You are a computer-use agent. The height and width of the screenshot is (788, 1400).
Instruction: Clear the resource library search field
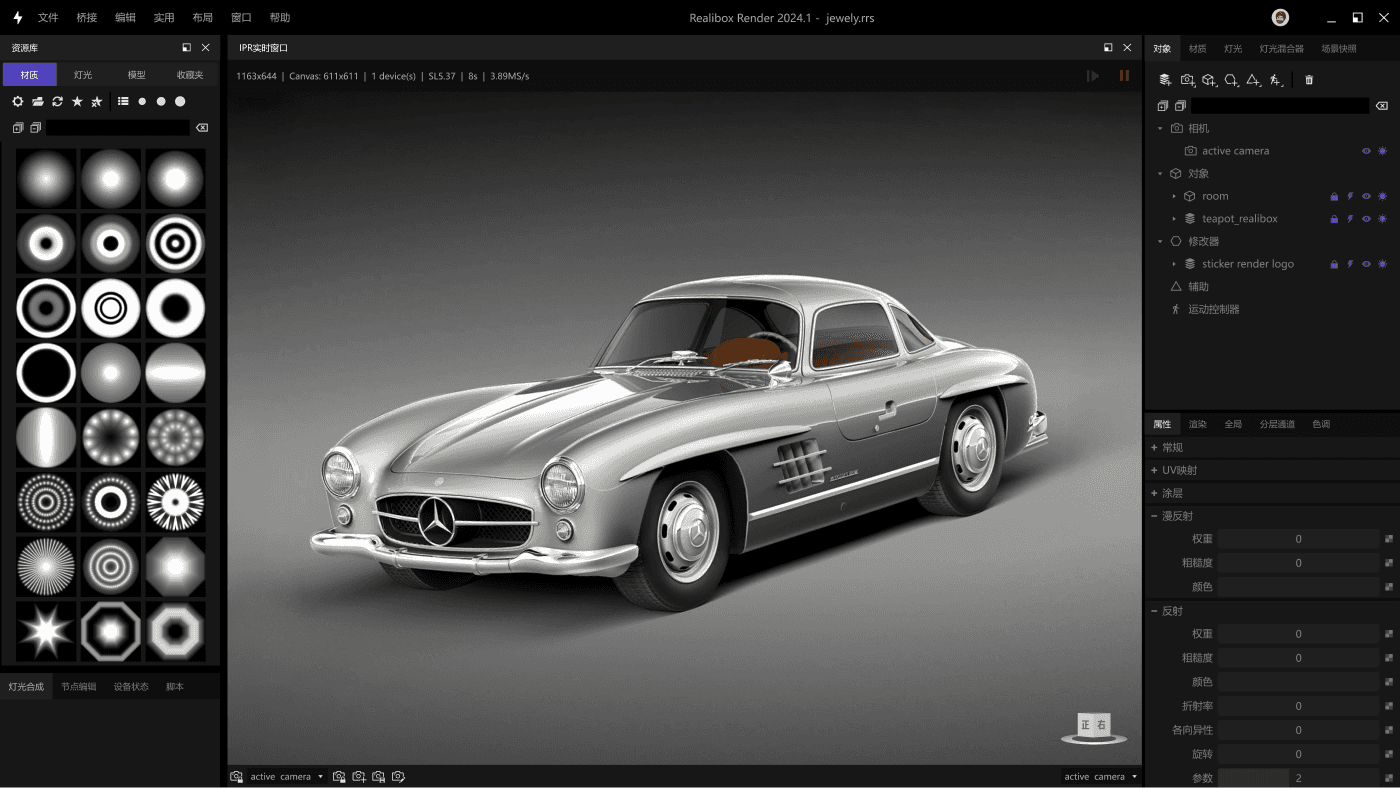[202, 128]
